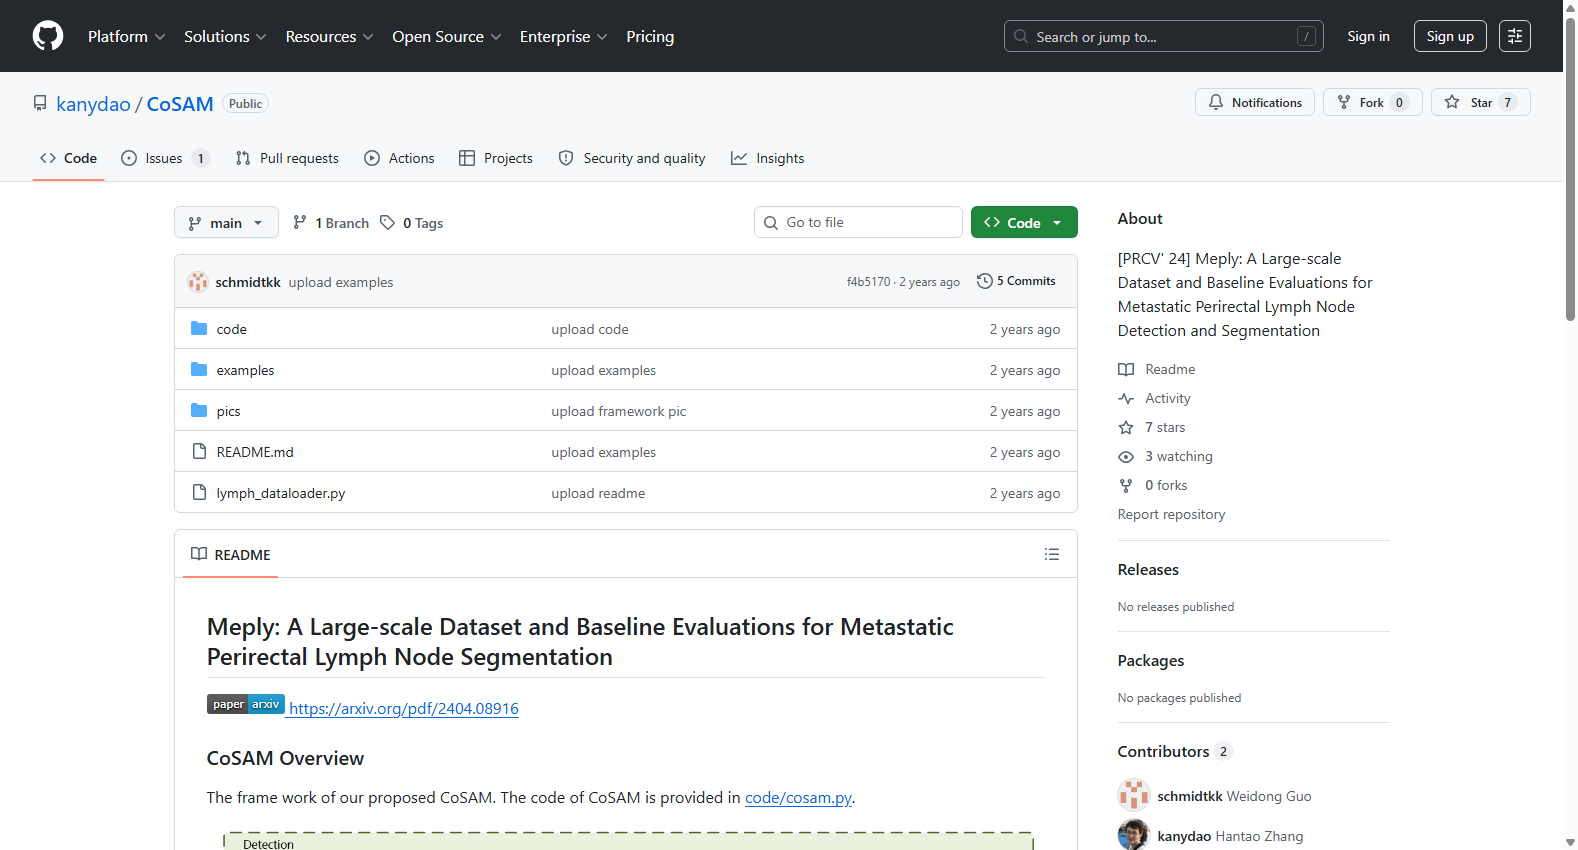Click the pulse icon beside Activity

[x=1126, y=398]
